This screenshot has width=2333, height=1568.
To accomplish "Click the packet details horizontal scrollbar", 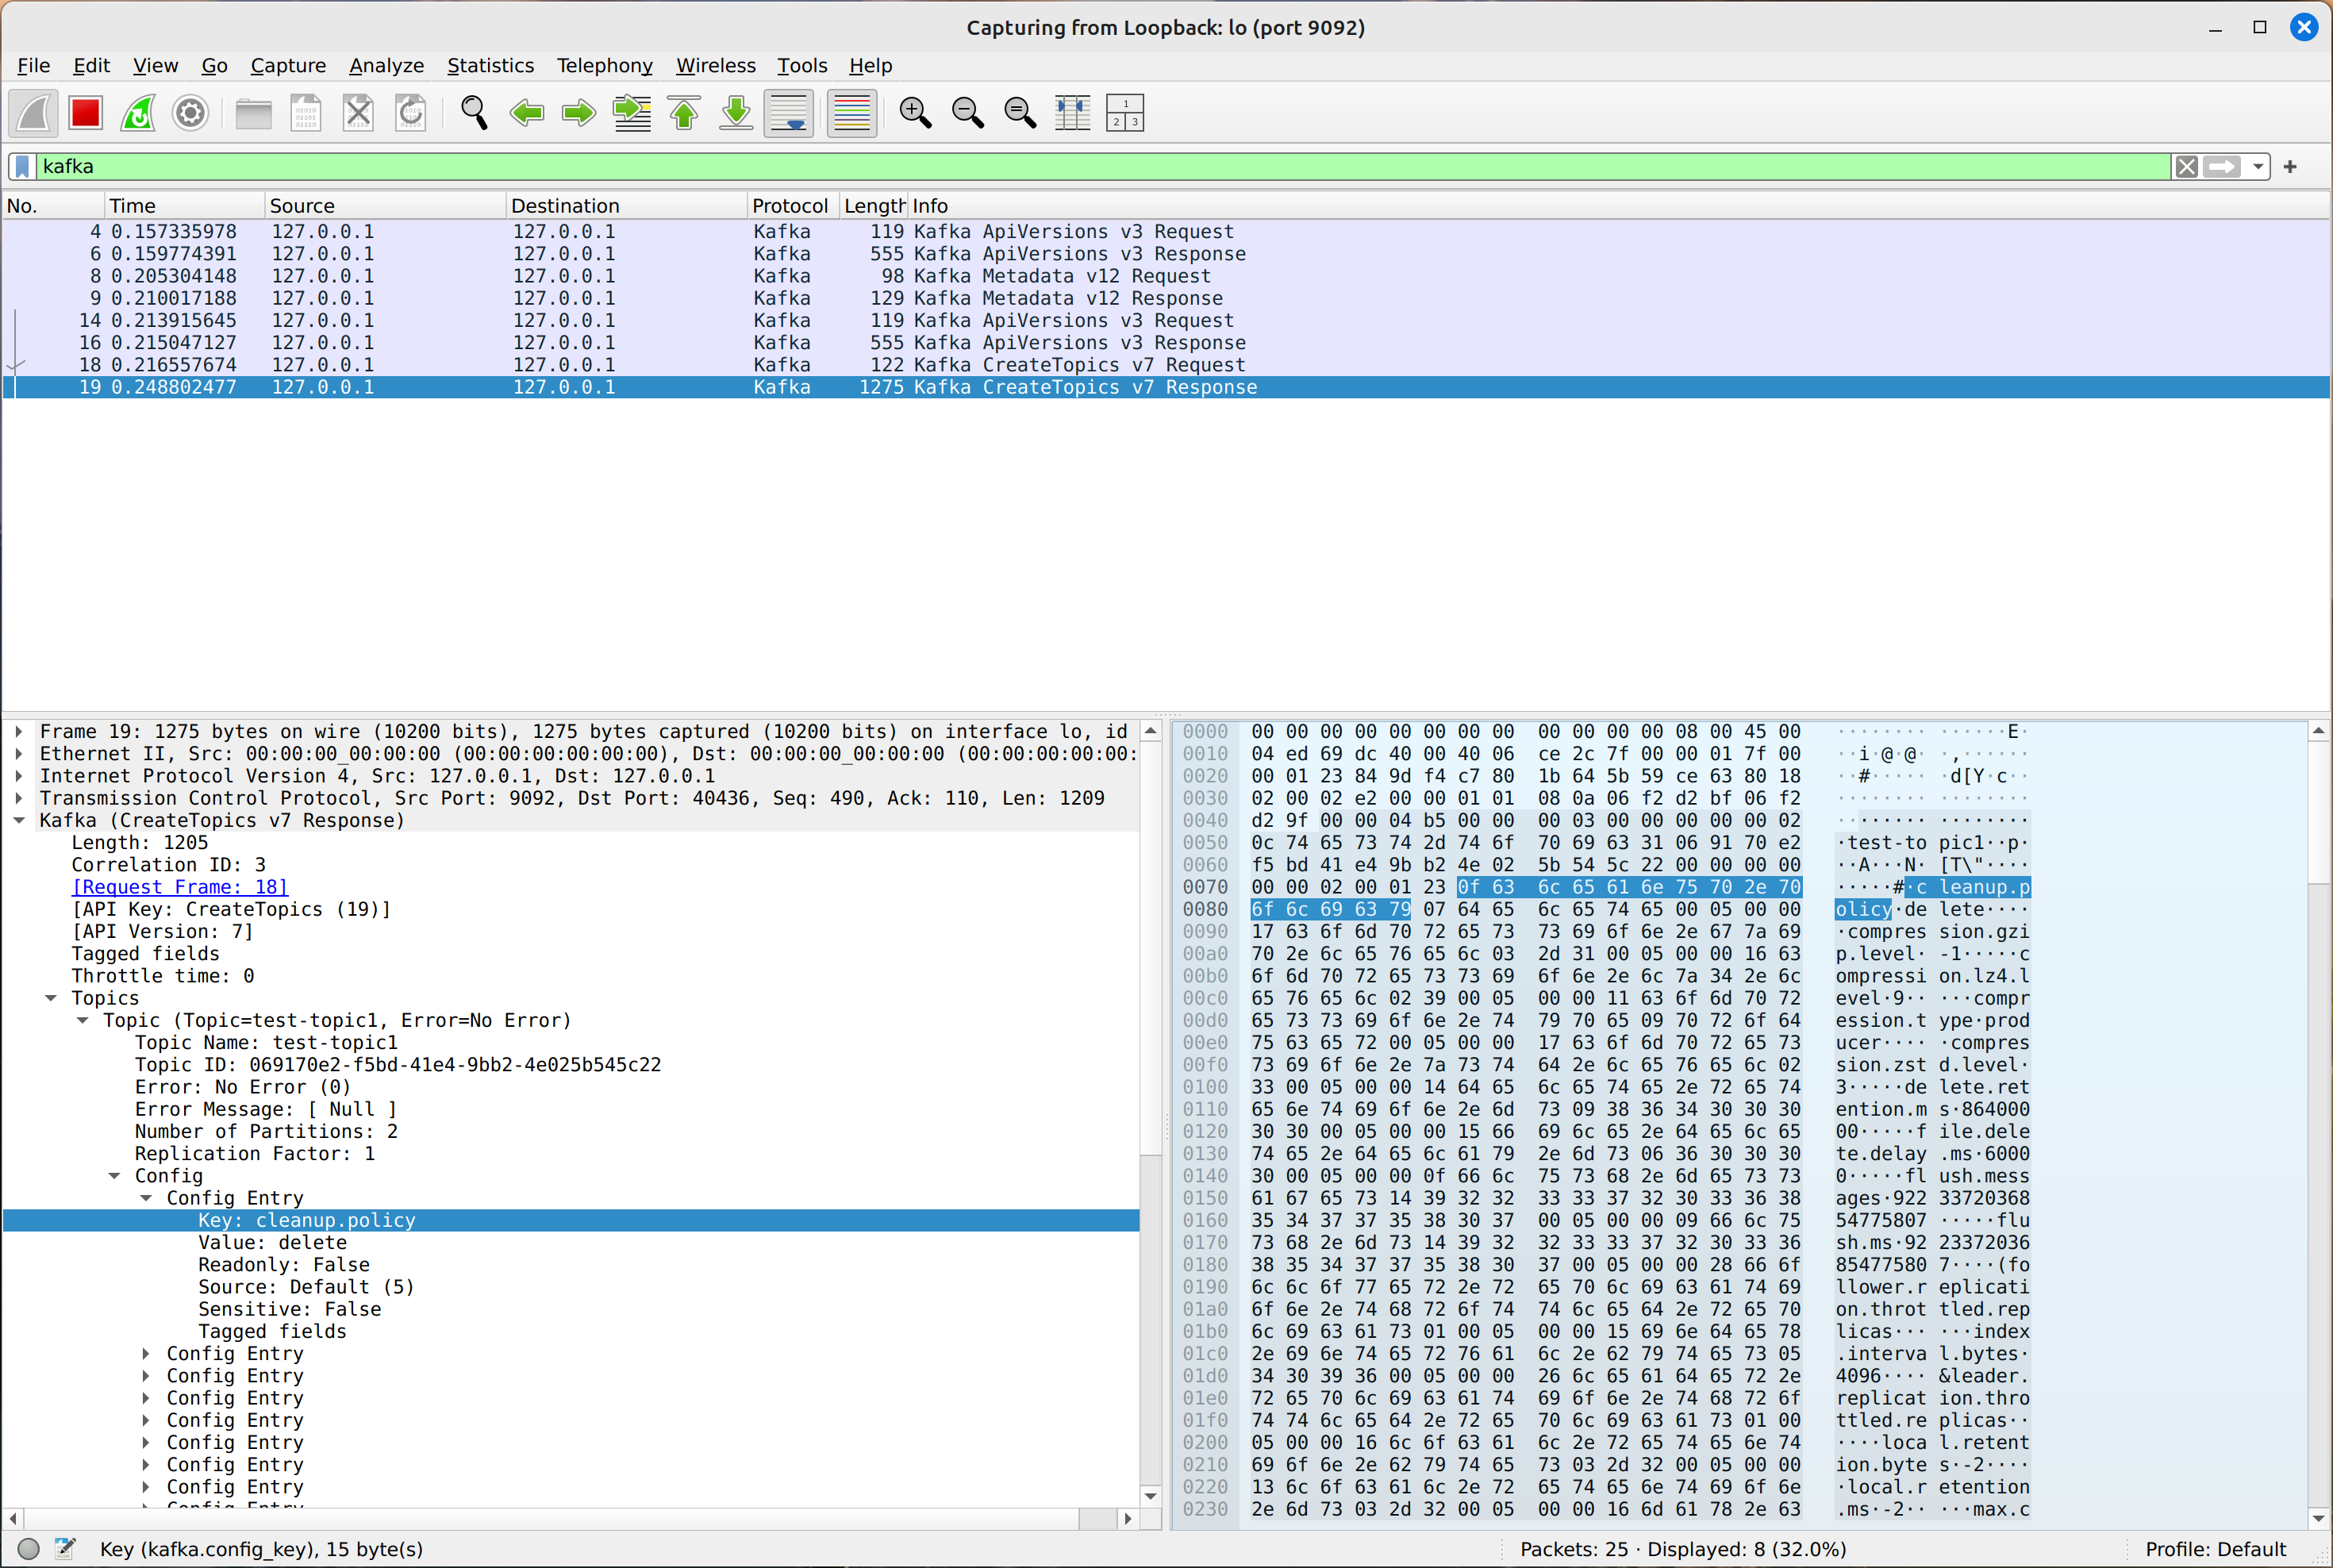I will coord(560,1518).
